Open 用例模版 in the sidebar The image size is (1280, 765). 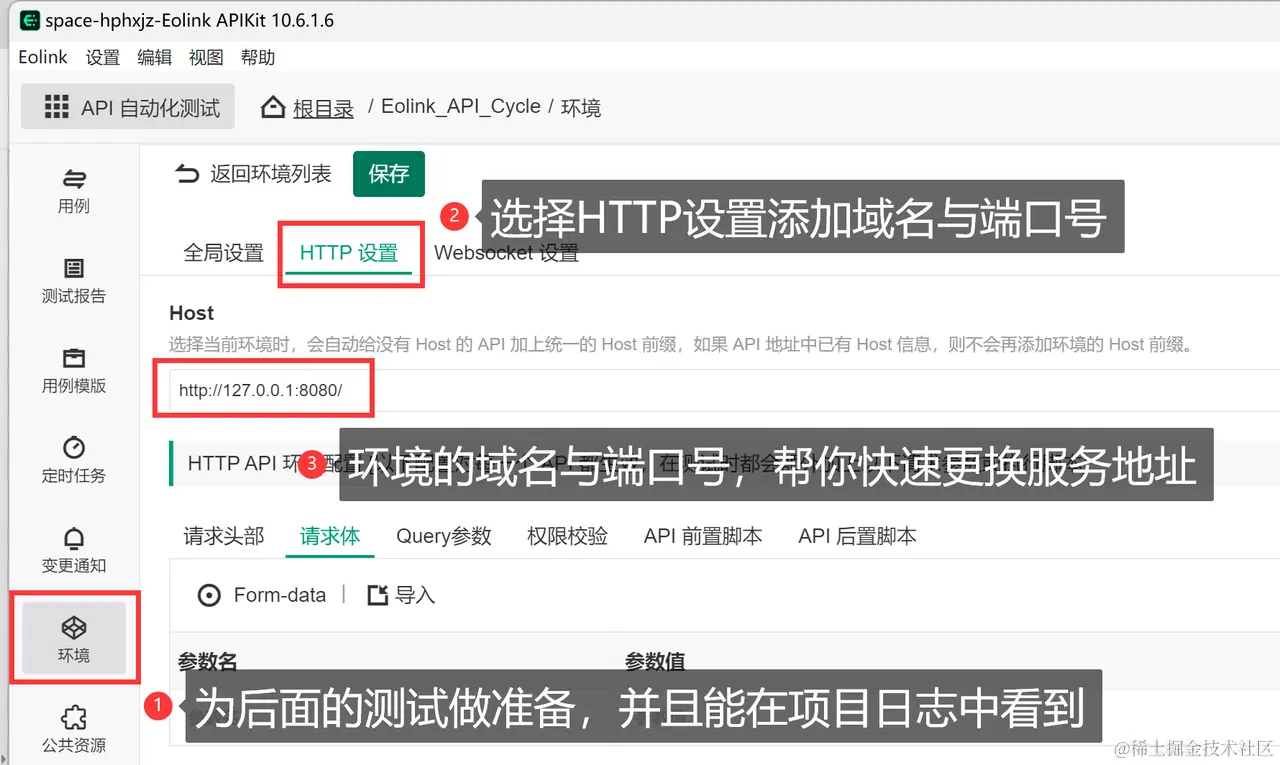click(74, 371)
